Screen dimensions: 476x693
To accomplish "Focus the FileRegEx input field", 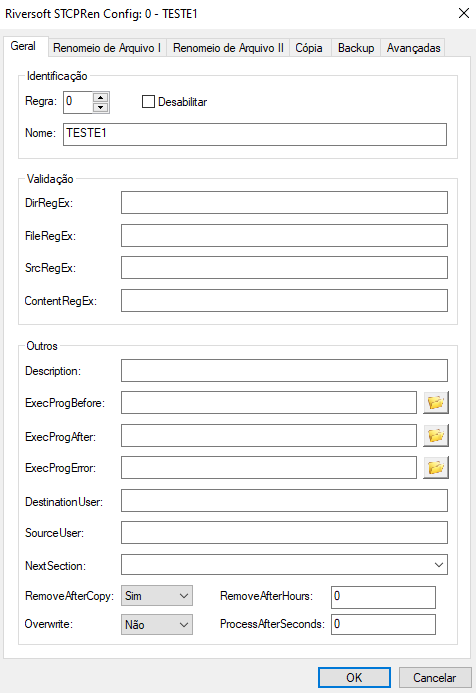I will [284, 235].
